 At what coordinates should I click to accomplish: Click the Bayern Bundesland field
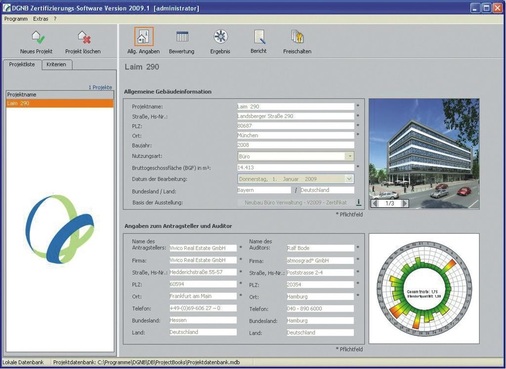(264, 190)
